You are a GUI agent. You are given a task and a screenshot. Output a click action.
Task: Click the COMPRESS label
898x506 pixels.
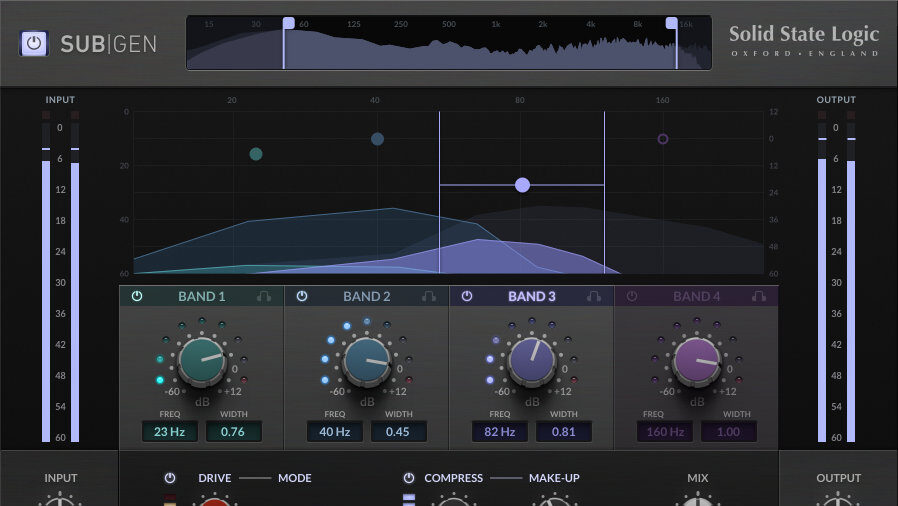pyautogui.click(x=454, y=478)
